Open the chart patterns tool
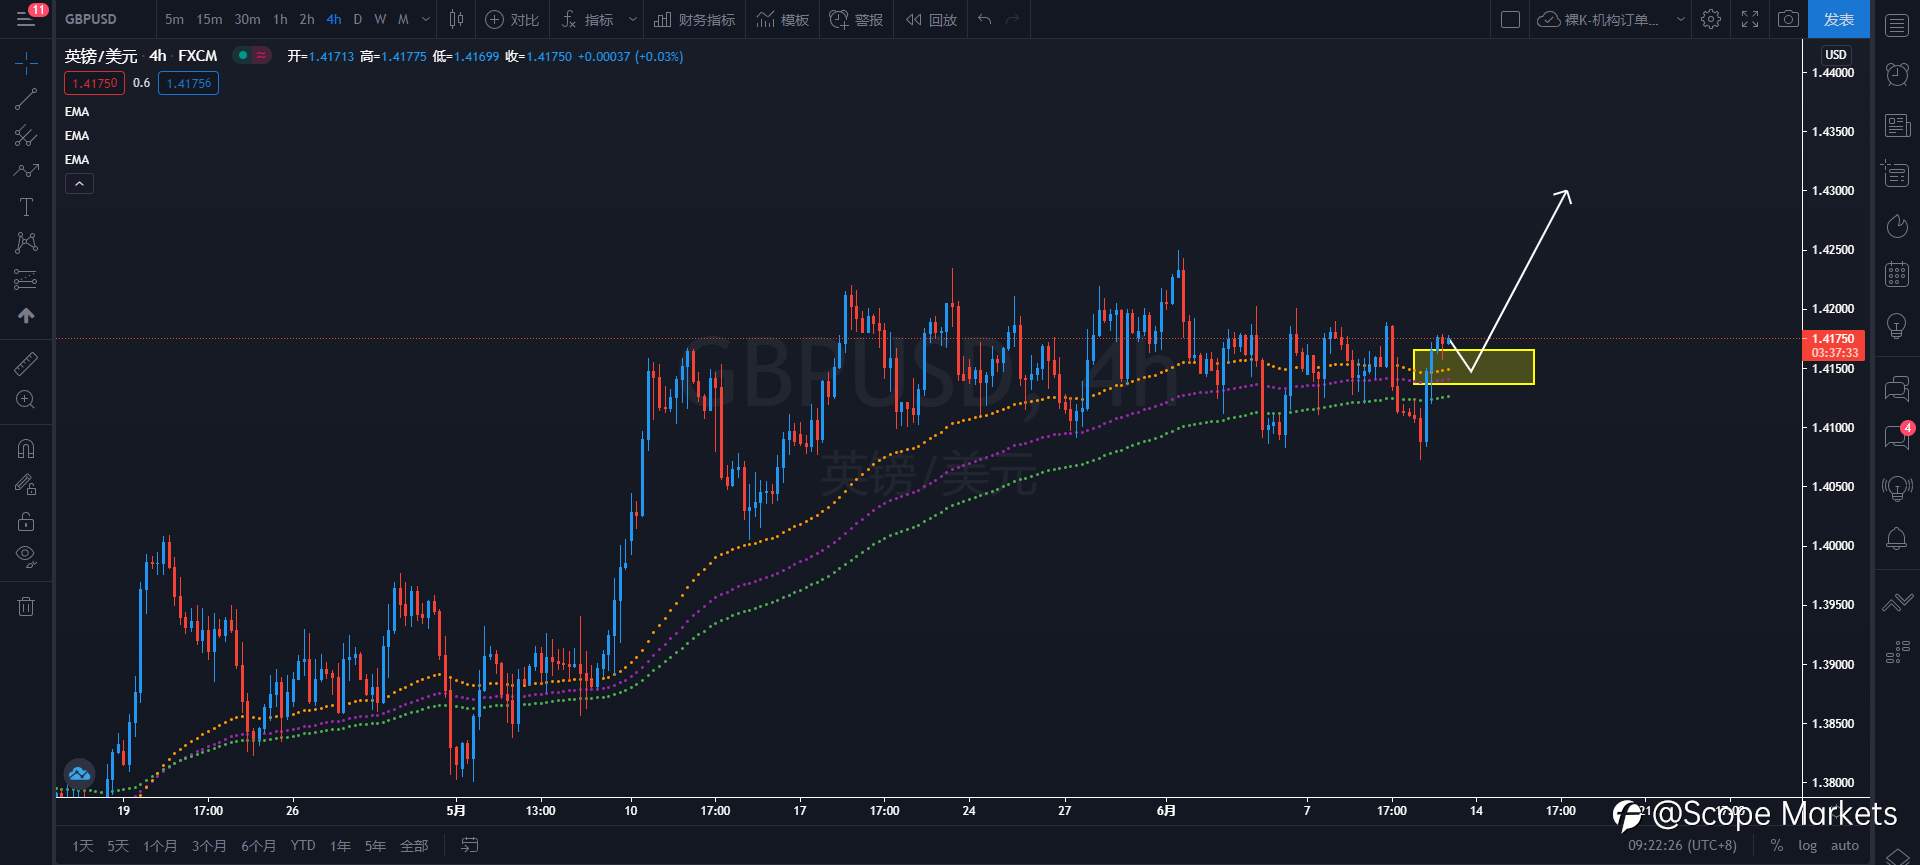The image size is (1920, 865). pyautogui.click(x=26, y=243)
